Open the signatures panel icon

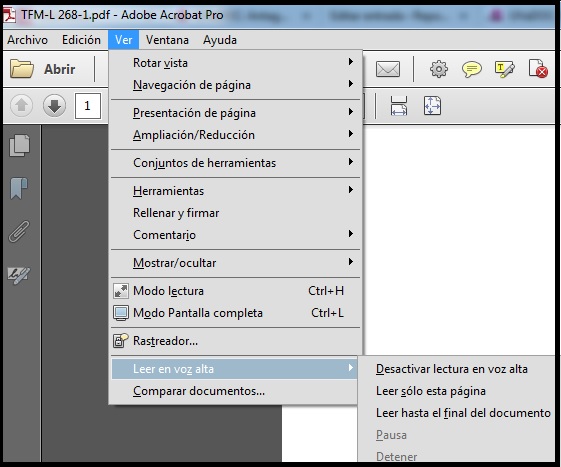(19, 275)
